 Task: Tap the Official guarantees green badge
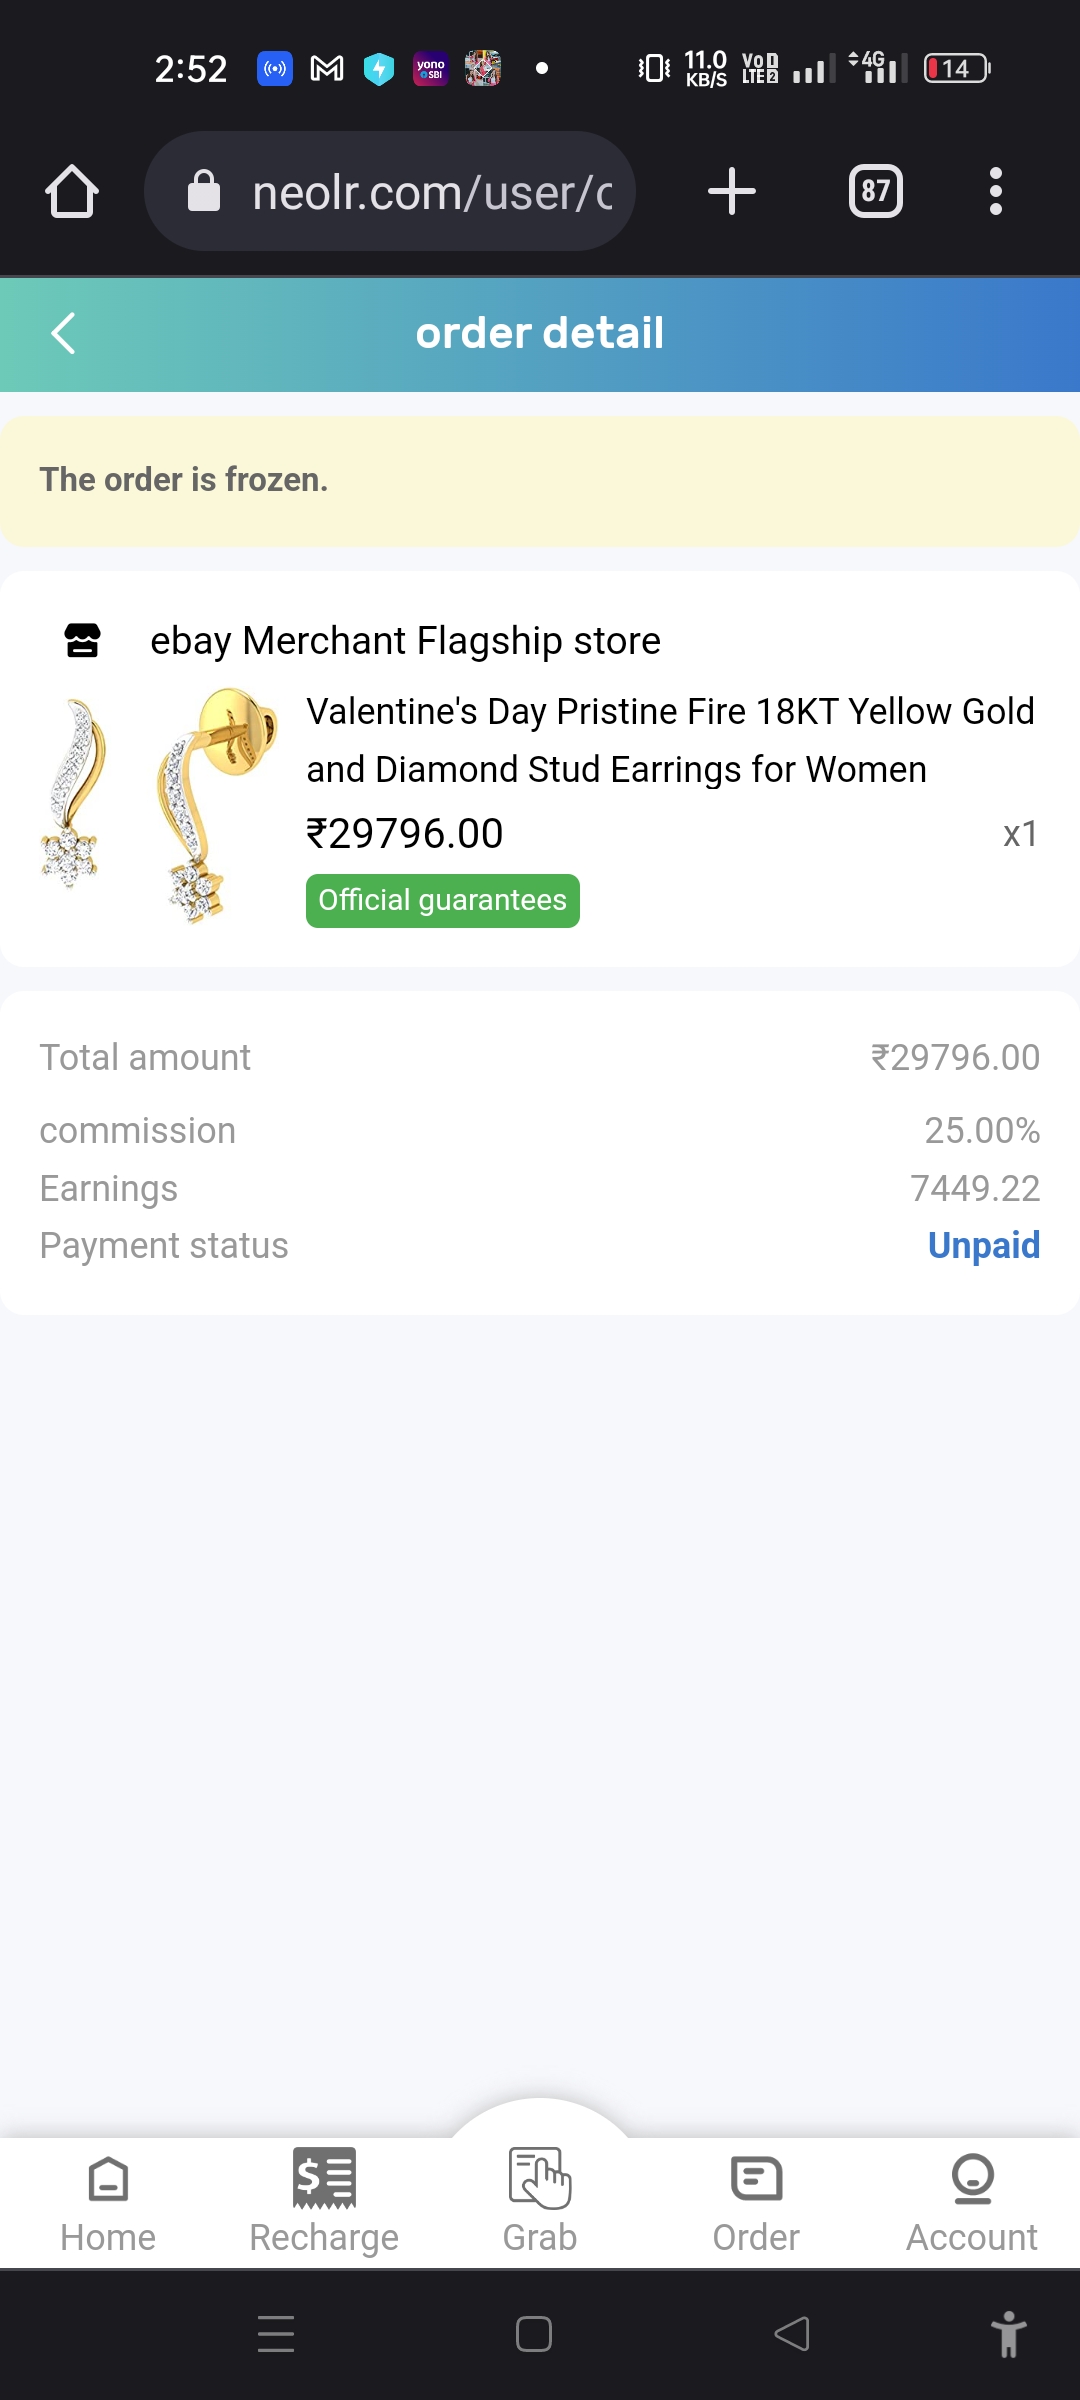[442, 900]
